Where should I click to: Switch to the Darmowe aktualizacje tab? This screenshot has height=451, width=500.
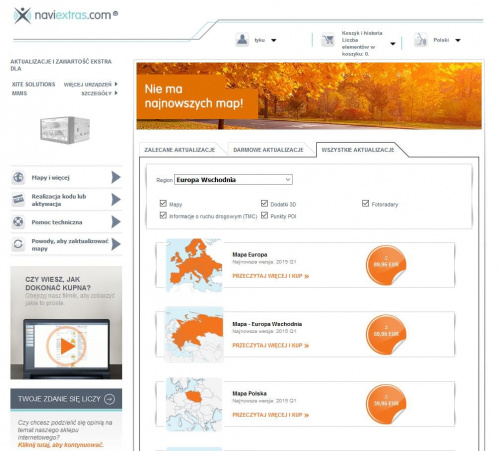tap(268, 150)
